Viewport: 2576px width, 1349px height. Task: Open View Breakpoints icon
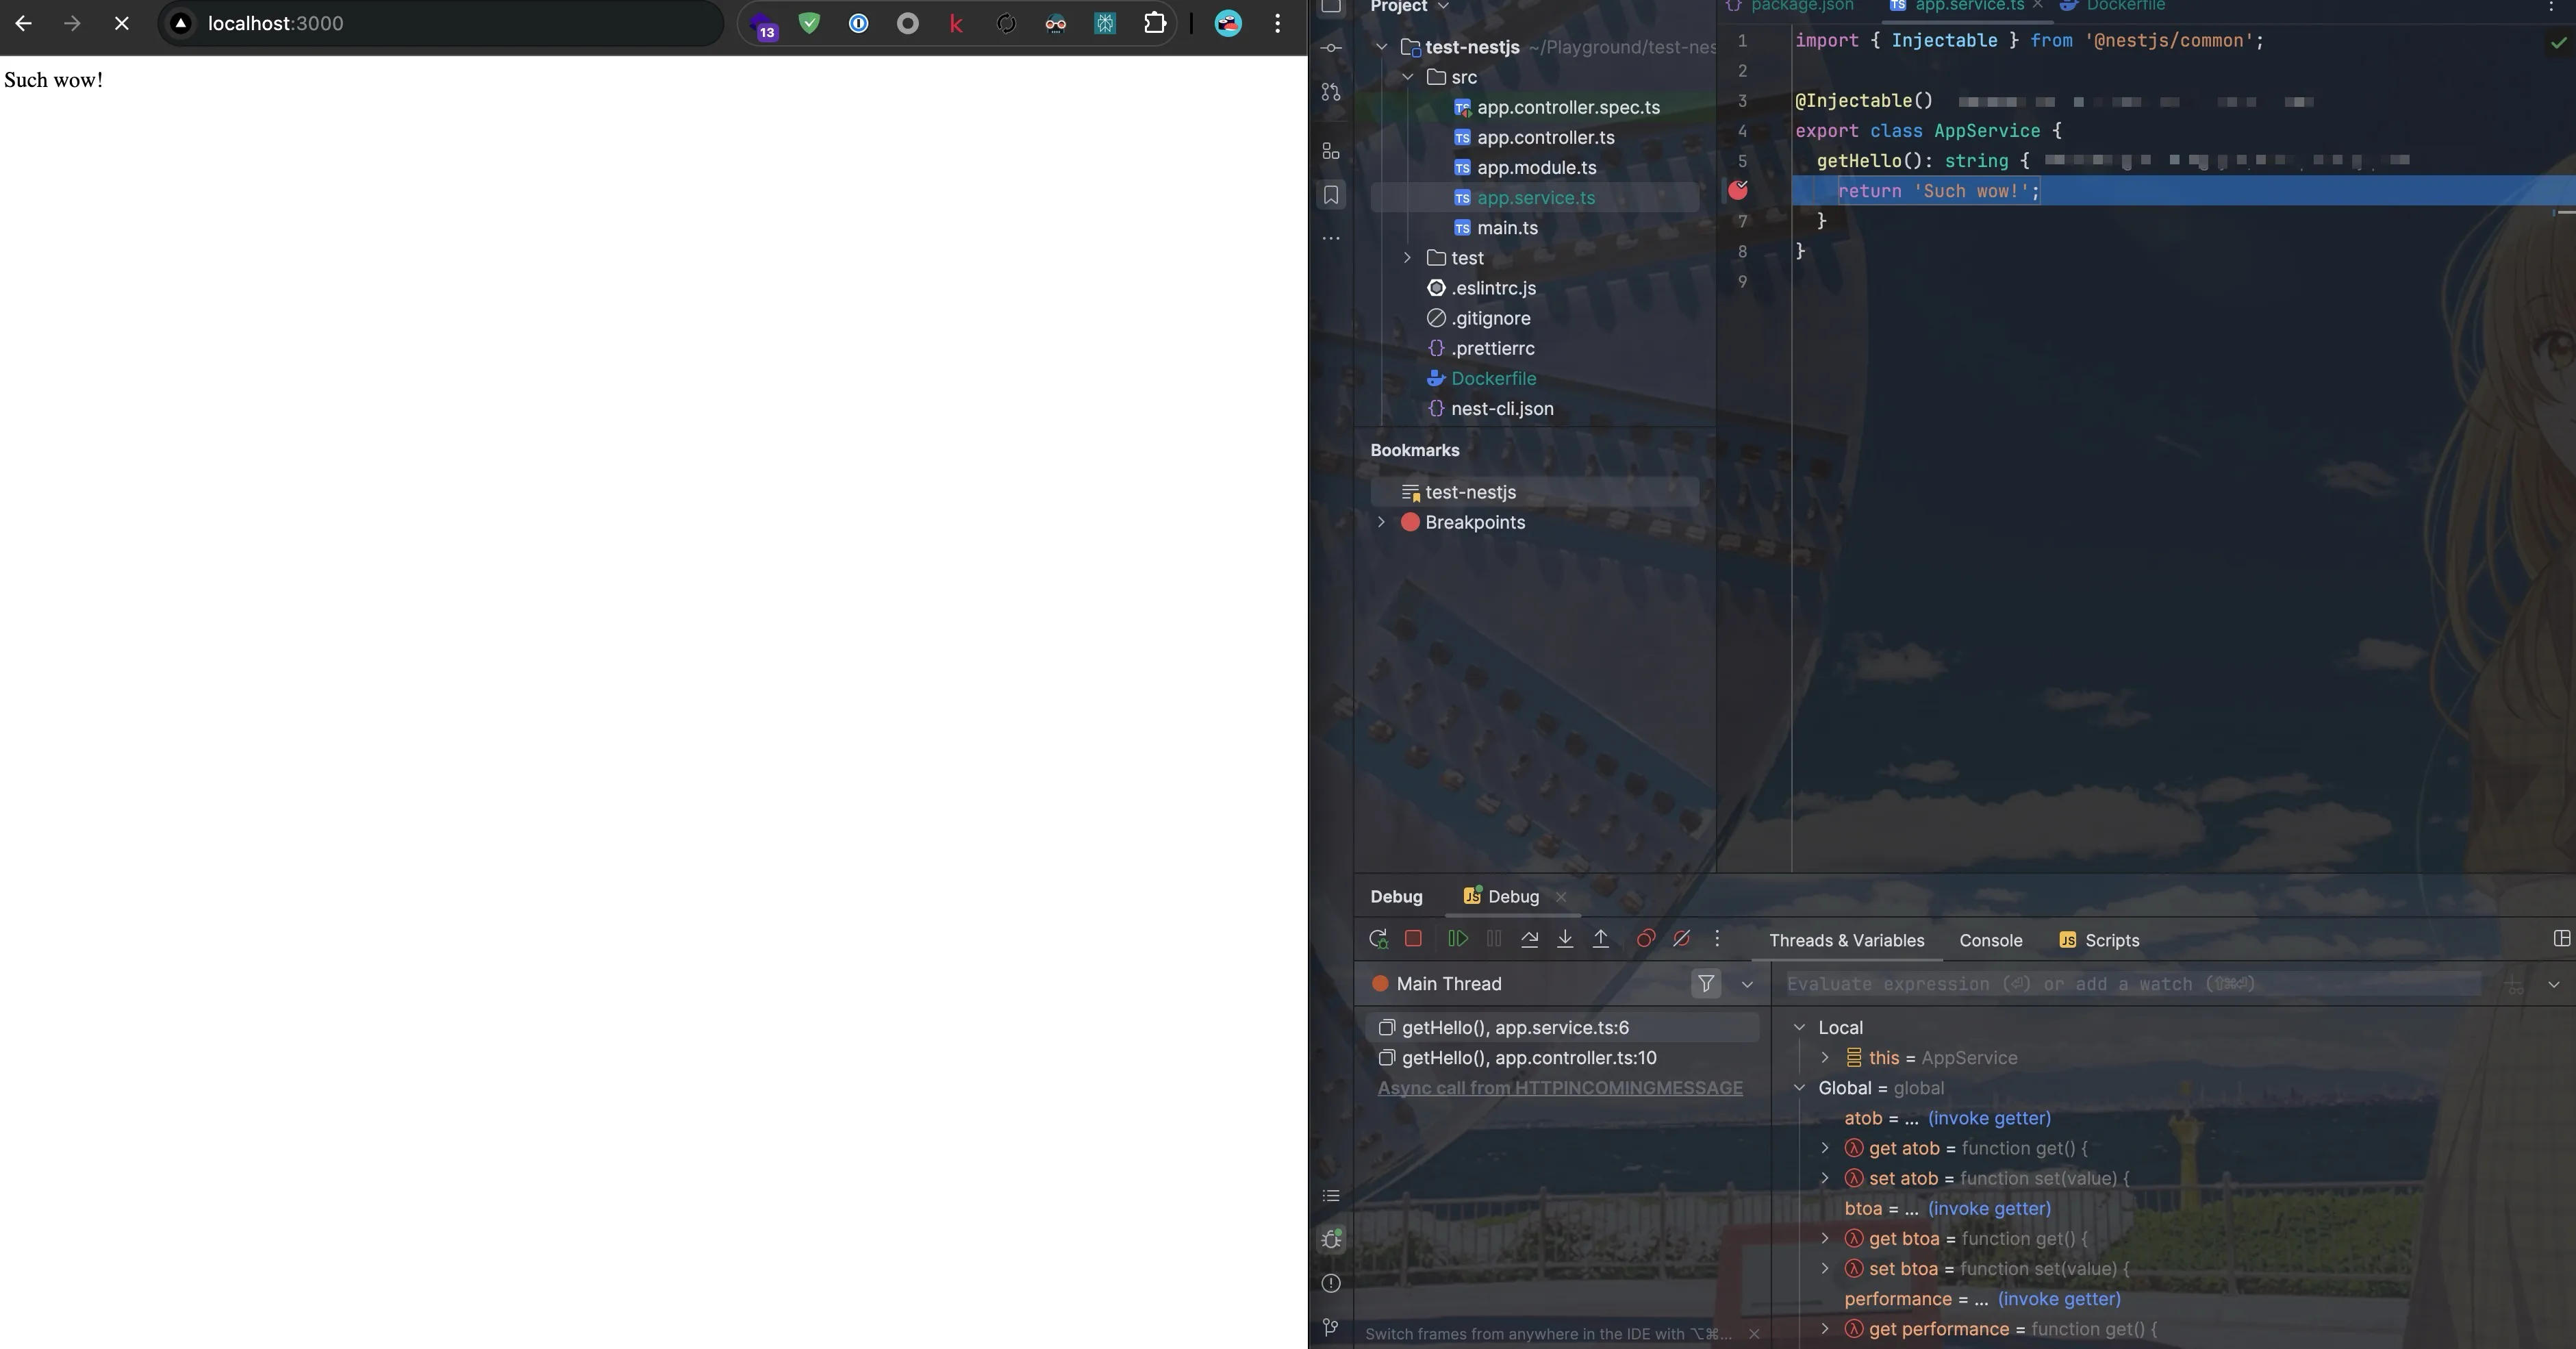pyautogui.click(x=1645, y=939)
